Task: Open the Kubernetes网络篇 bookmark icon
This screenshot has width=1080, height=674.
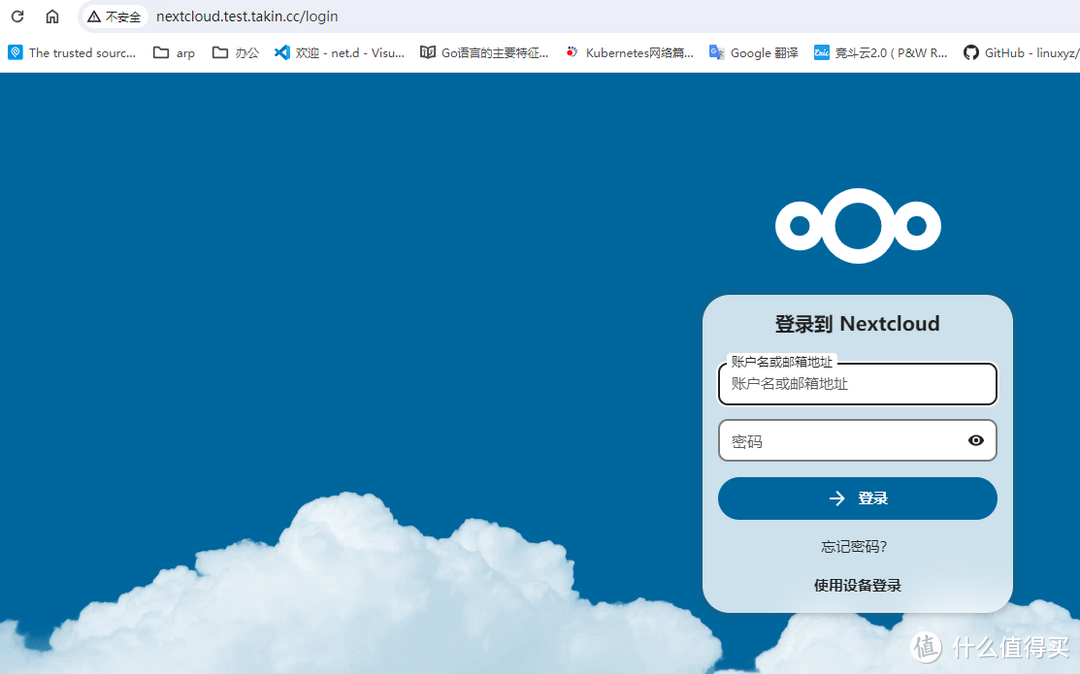Action: click(x=571, y=52)
